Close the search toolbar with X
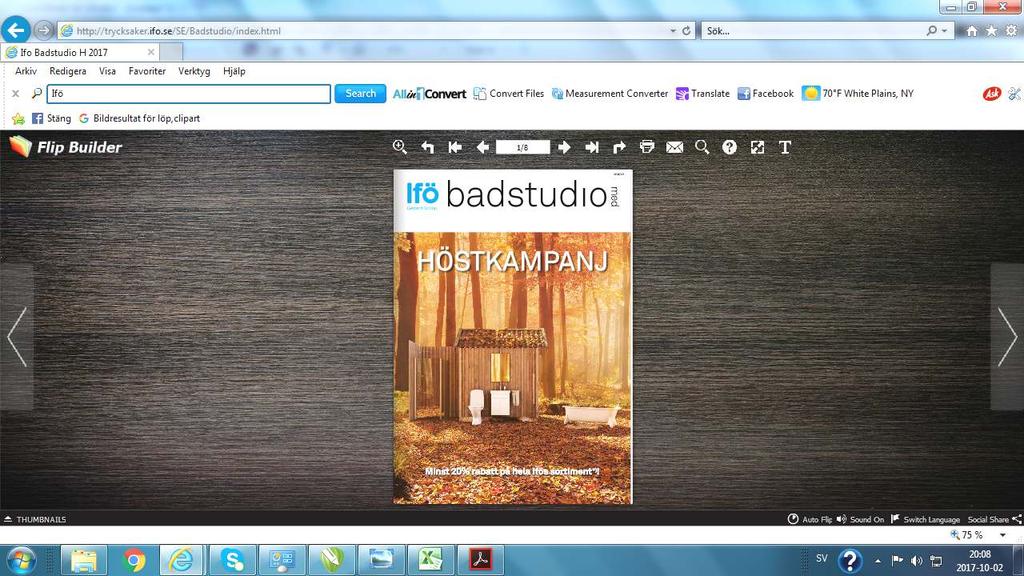Image resolution: width=1024 pixels, height=576 pixels. (16, 94)
